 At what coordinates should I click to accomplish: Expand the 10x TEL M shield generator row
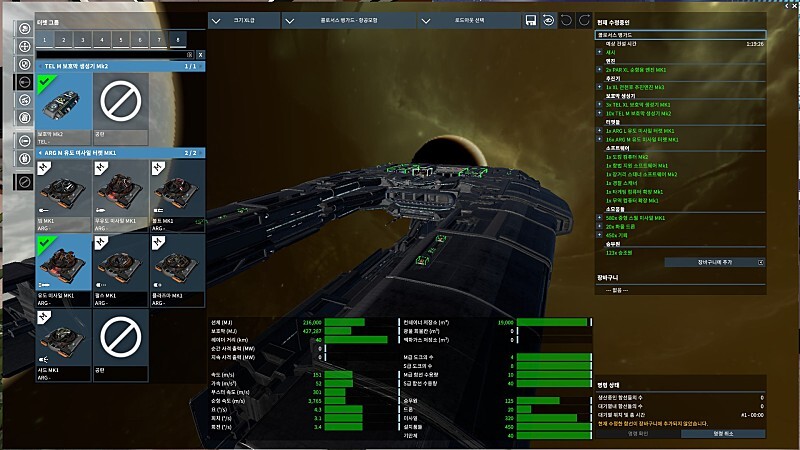coord(599,113)
